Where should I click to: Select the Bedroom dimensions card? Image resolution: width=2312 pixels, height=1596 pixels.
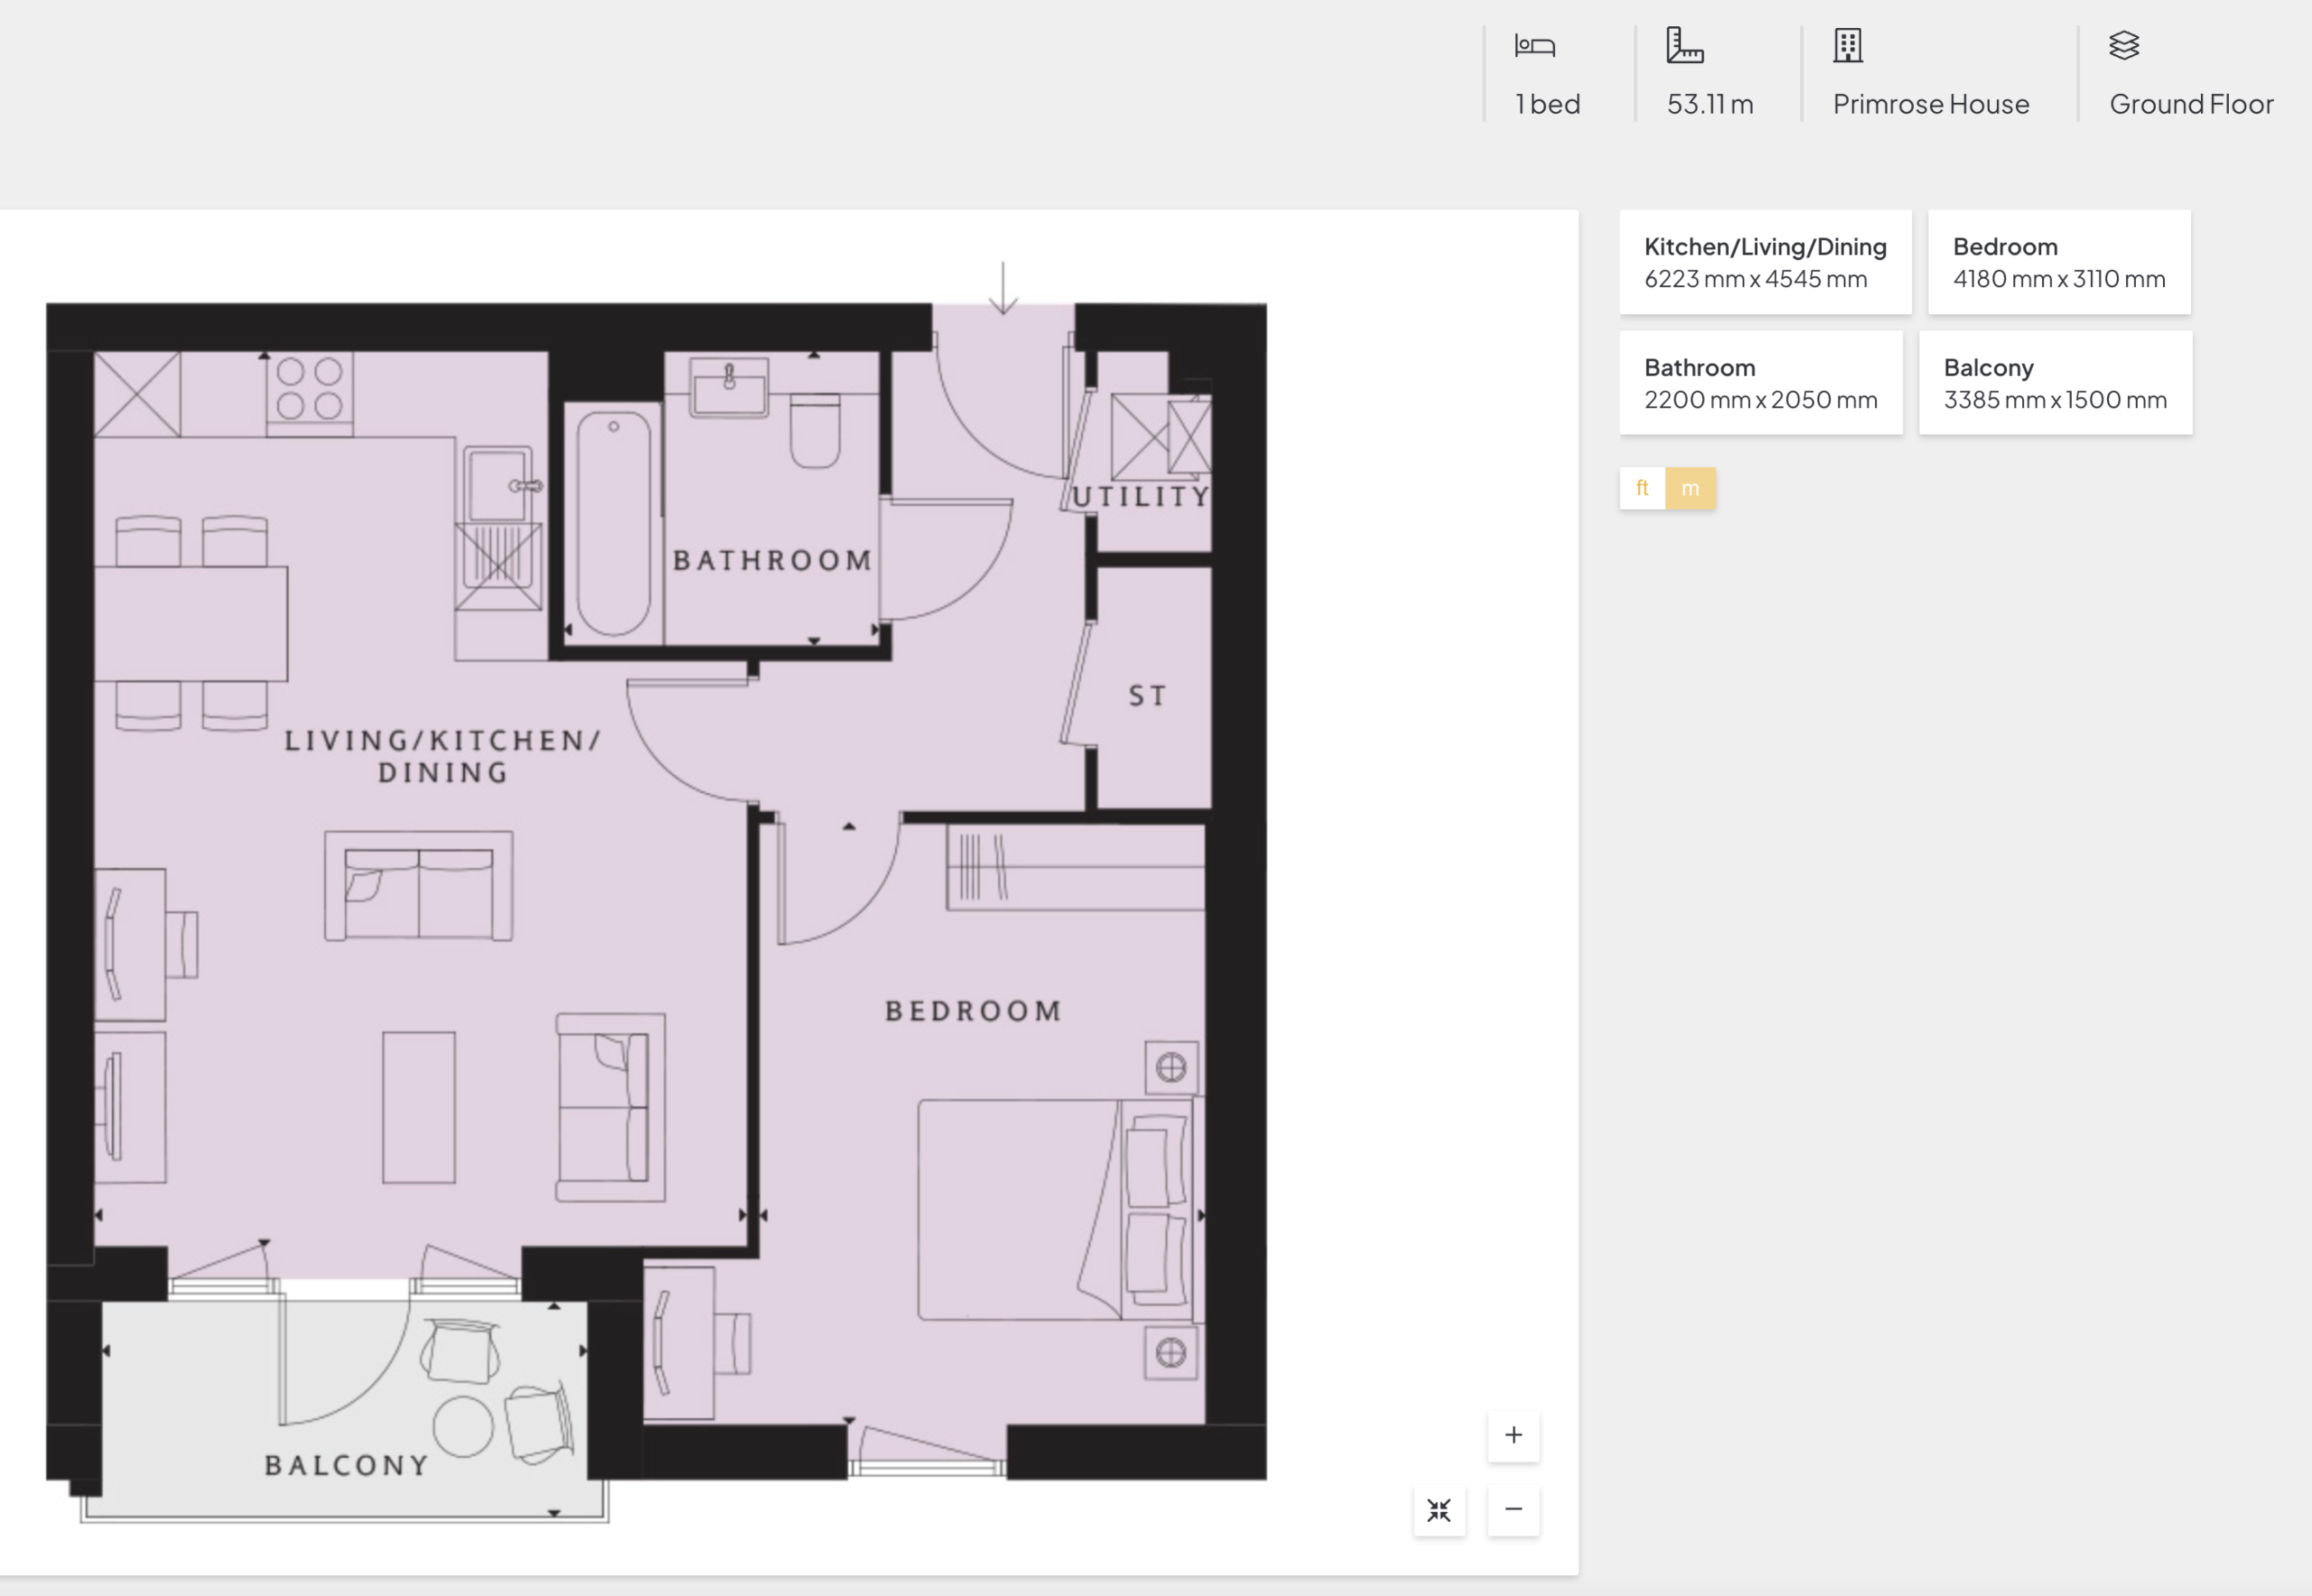coord(2059,262)
